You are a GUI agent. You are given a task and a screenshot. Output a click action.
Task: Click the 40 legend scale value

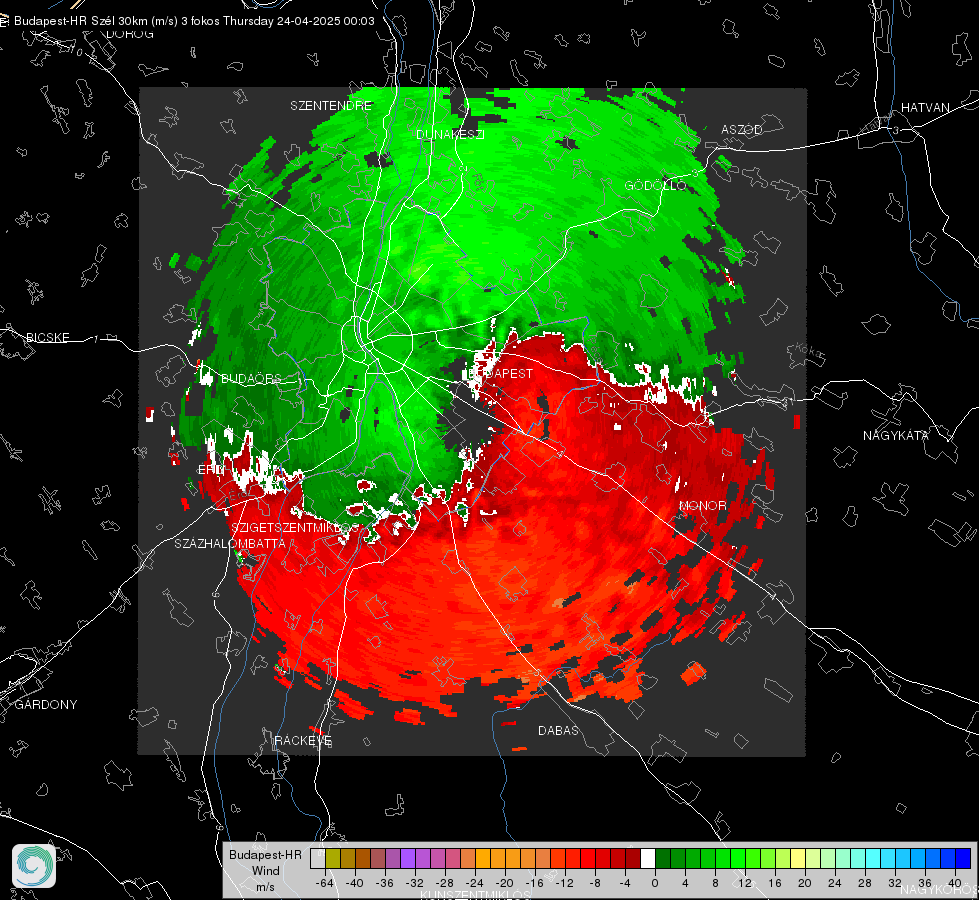pos(954,883)
